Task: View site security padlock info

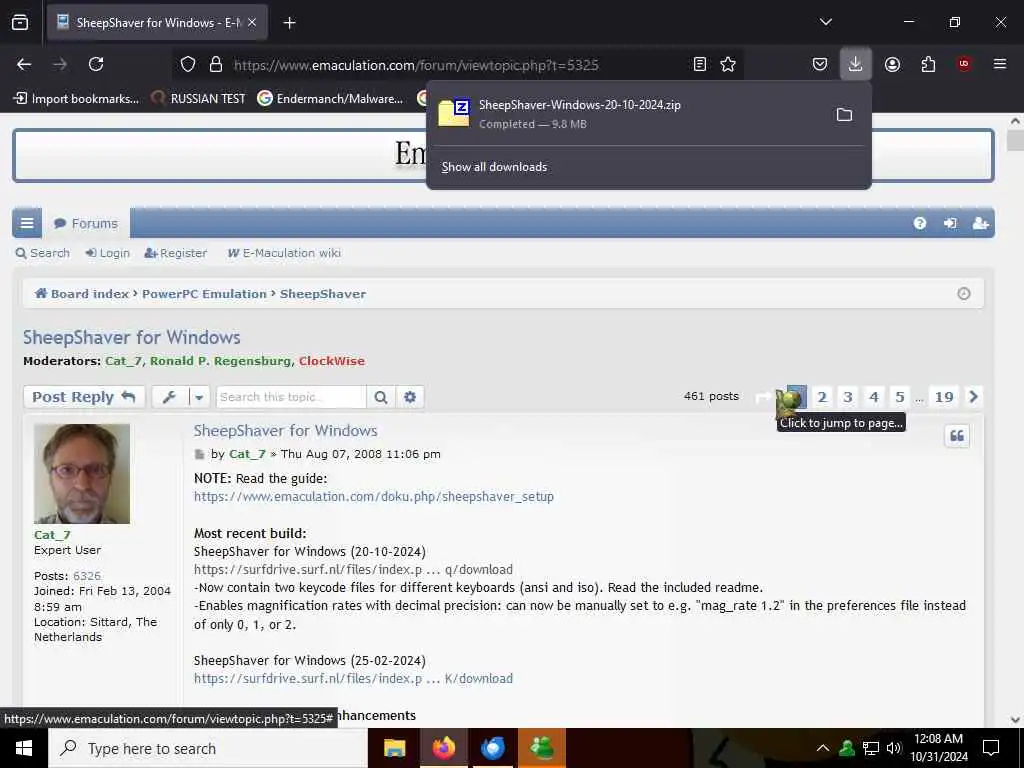Action: 216,64
